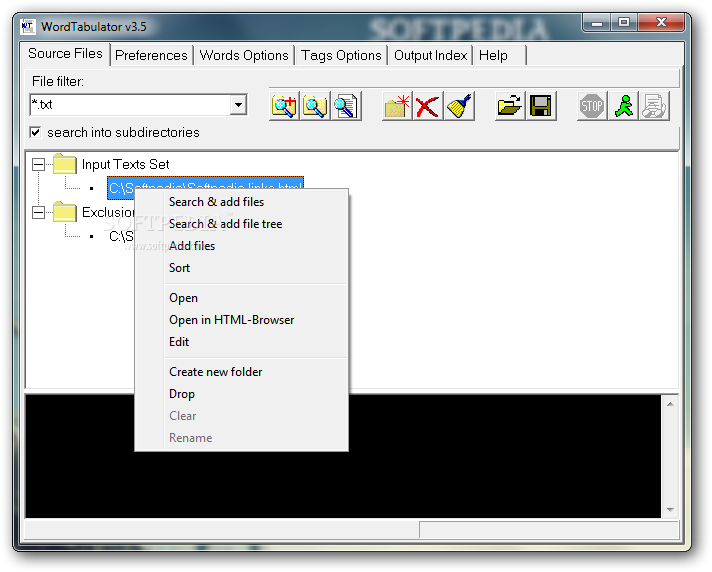Click the Search & add files toolbar icon
This screenshot has width=712, height=572.
coord(284,106)
